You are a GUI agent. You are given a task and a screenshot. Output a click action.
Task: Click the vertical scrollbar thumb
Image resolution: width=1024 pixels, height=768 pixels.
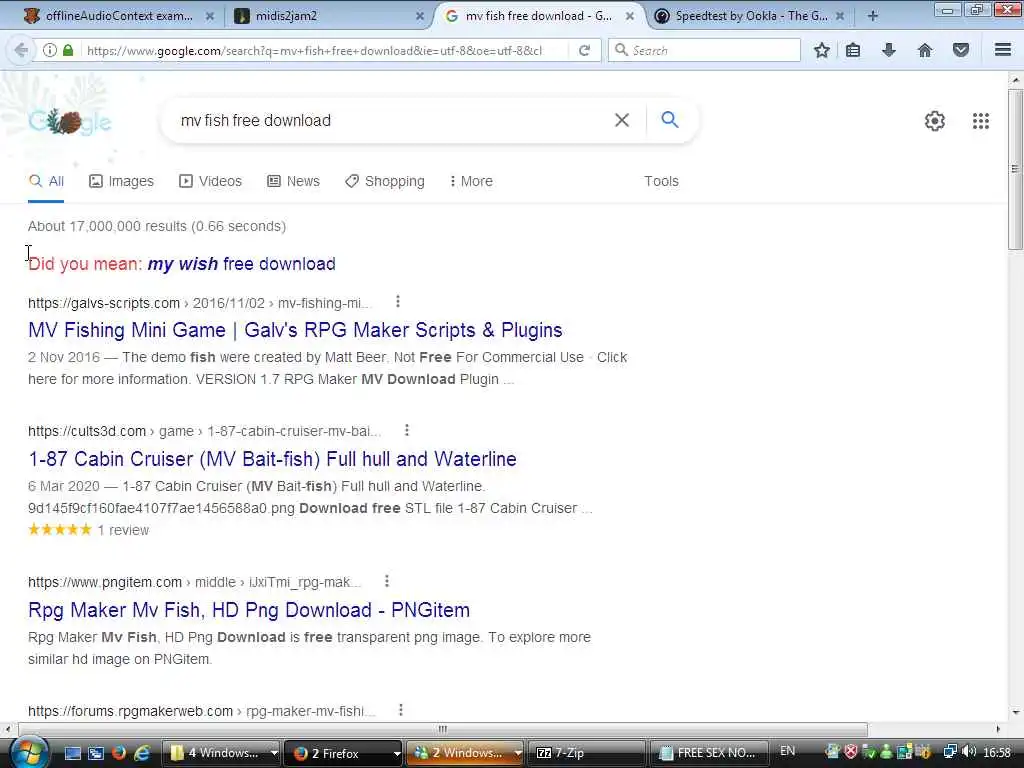pos(1015,168)
